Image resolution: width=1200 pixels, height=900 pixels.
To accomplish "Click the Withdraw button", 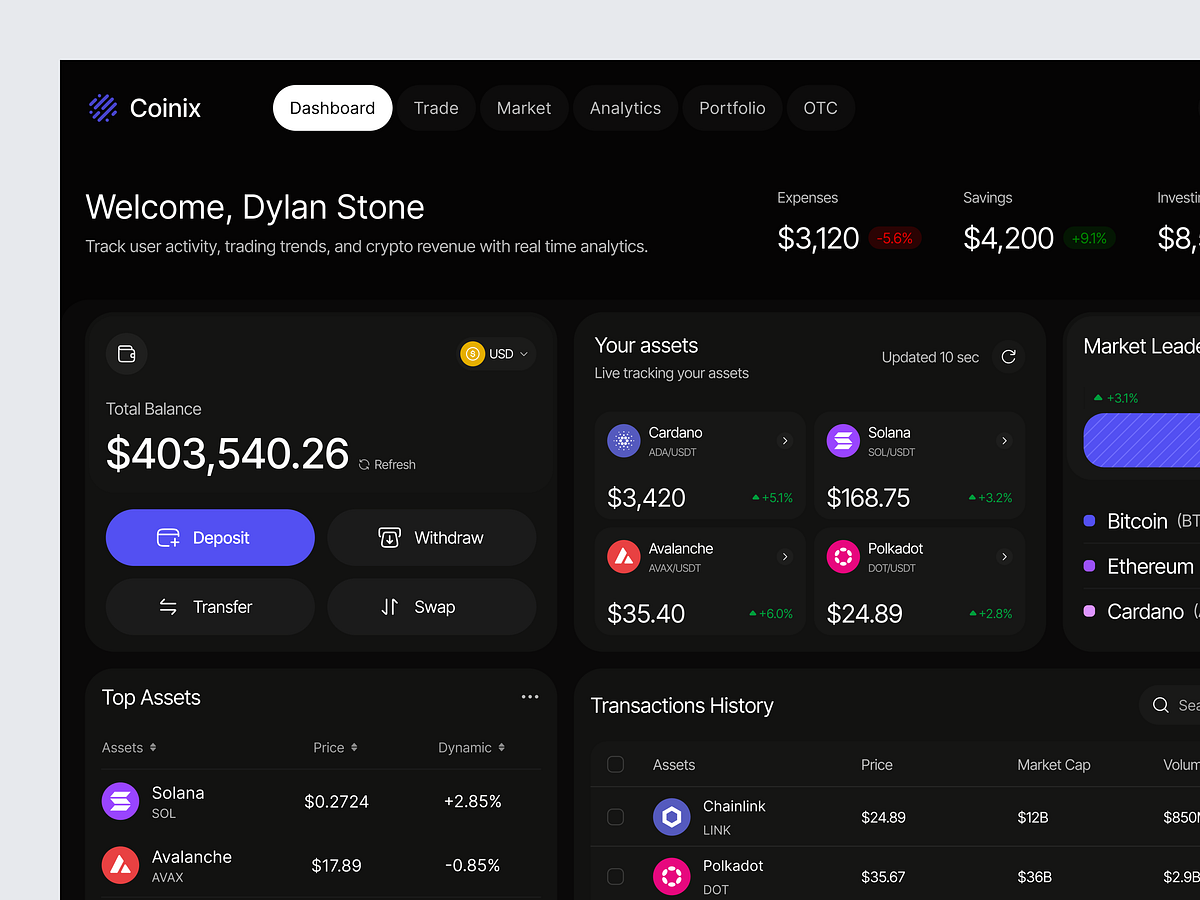I will [x=432, y=538].
